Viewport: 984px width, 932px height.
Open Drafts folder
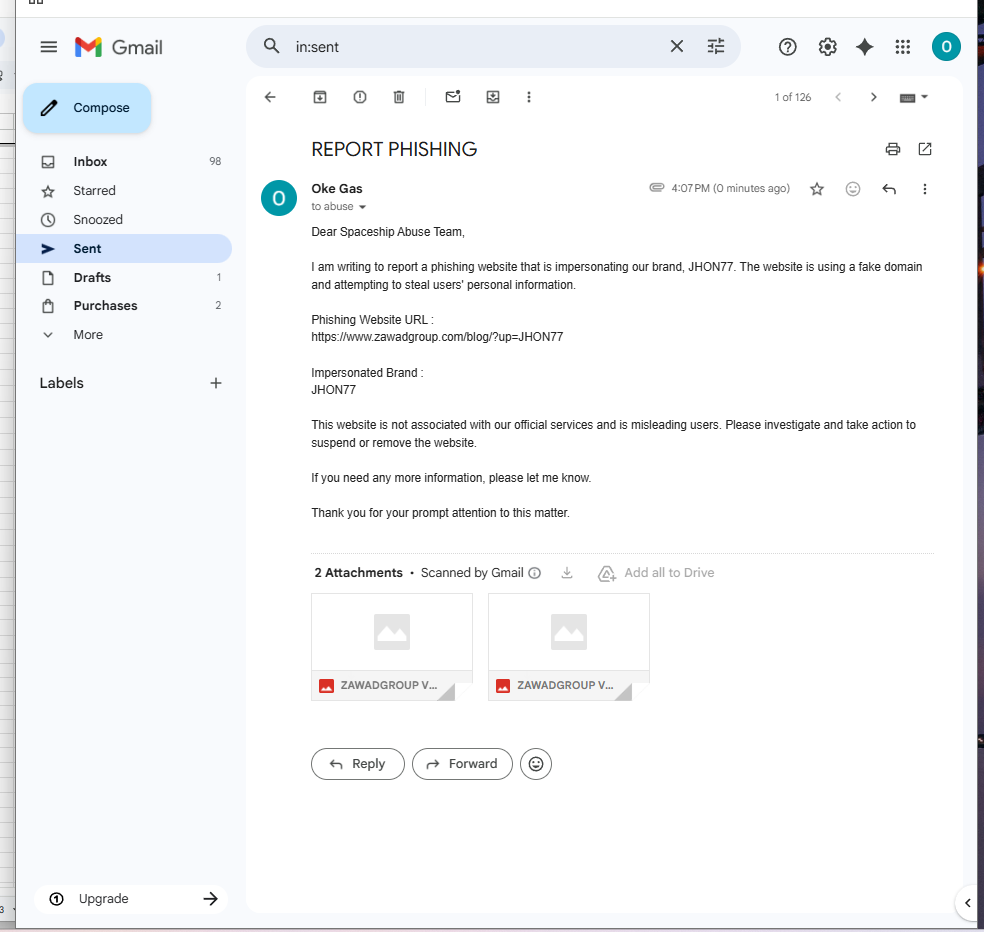point(124,277)
